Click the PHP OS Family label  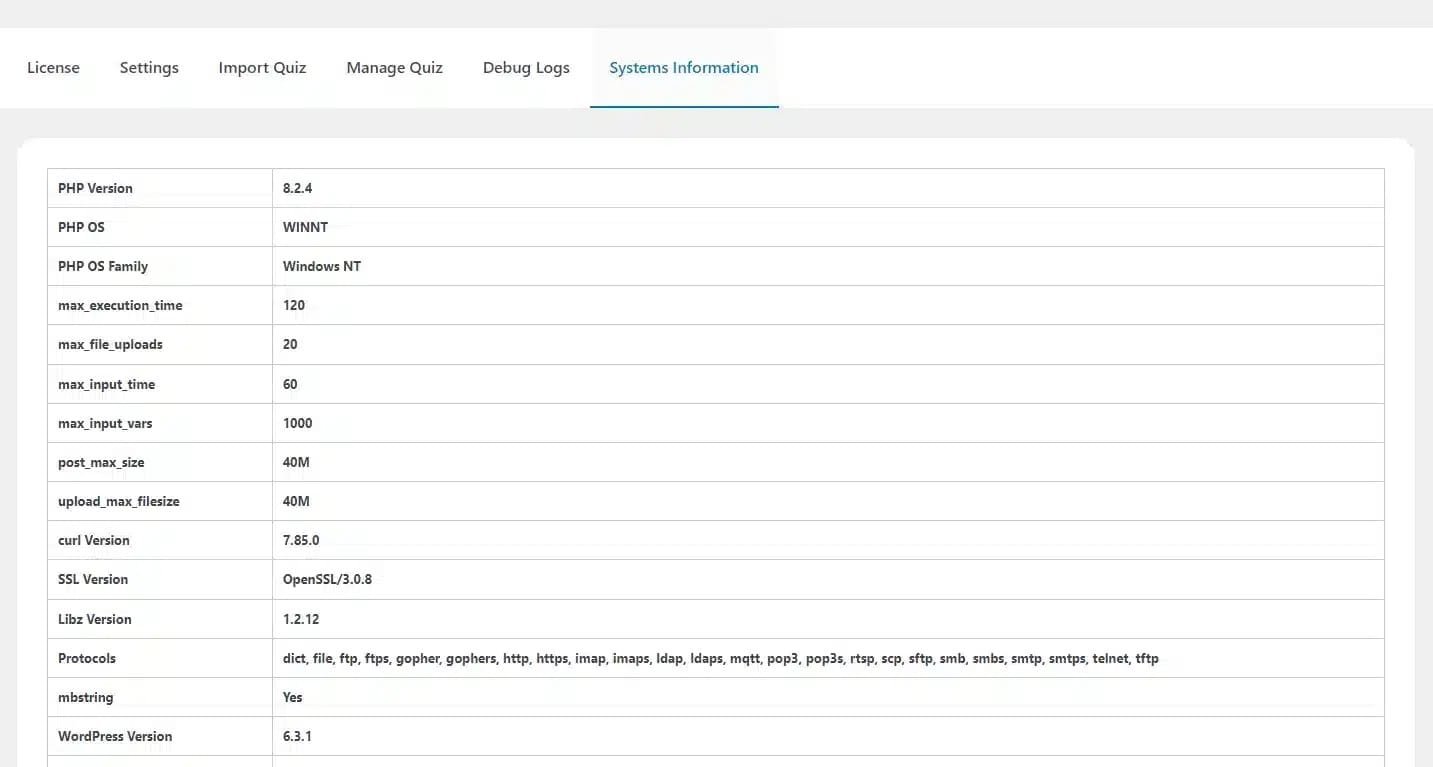[103, 266]
